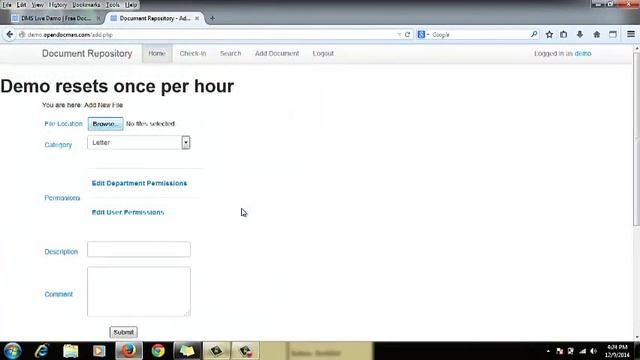Viewport: 640px width, 360px height.
Task: Open Google Chrome from the taskbar
Action: 158,351
